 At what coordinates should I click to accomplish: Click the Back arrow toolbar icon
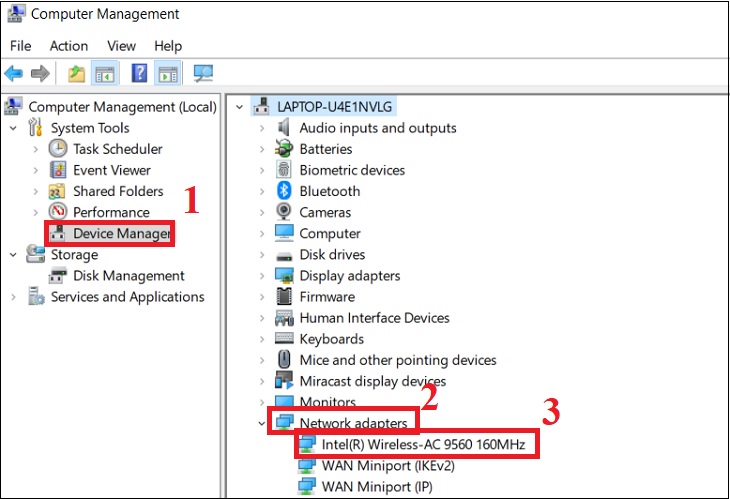tap(13, 73)
